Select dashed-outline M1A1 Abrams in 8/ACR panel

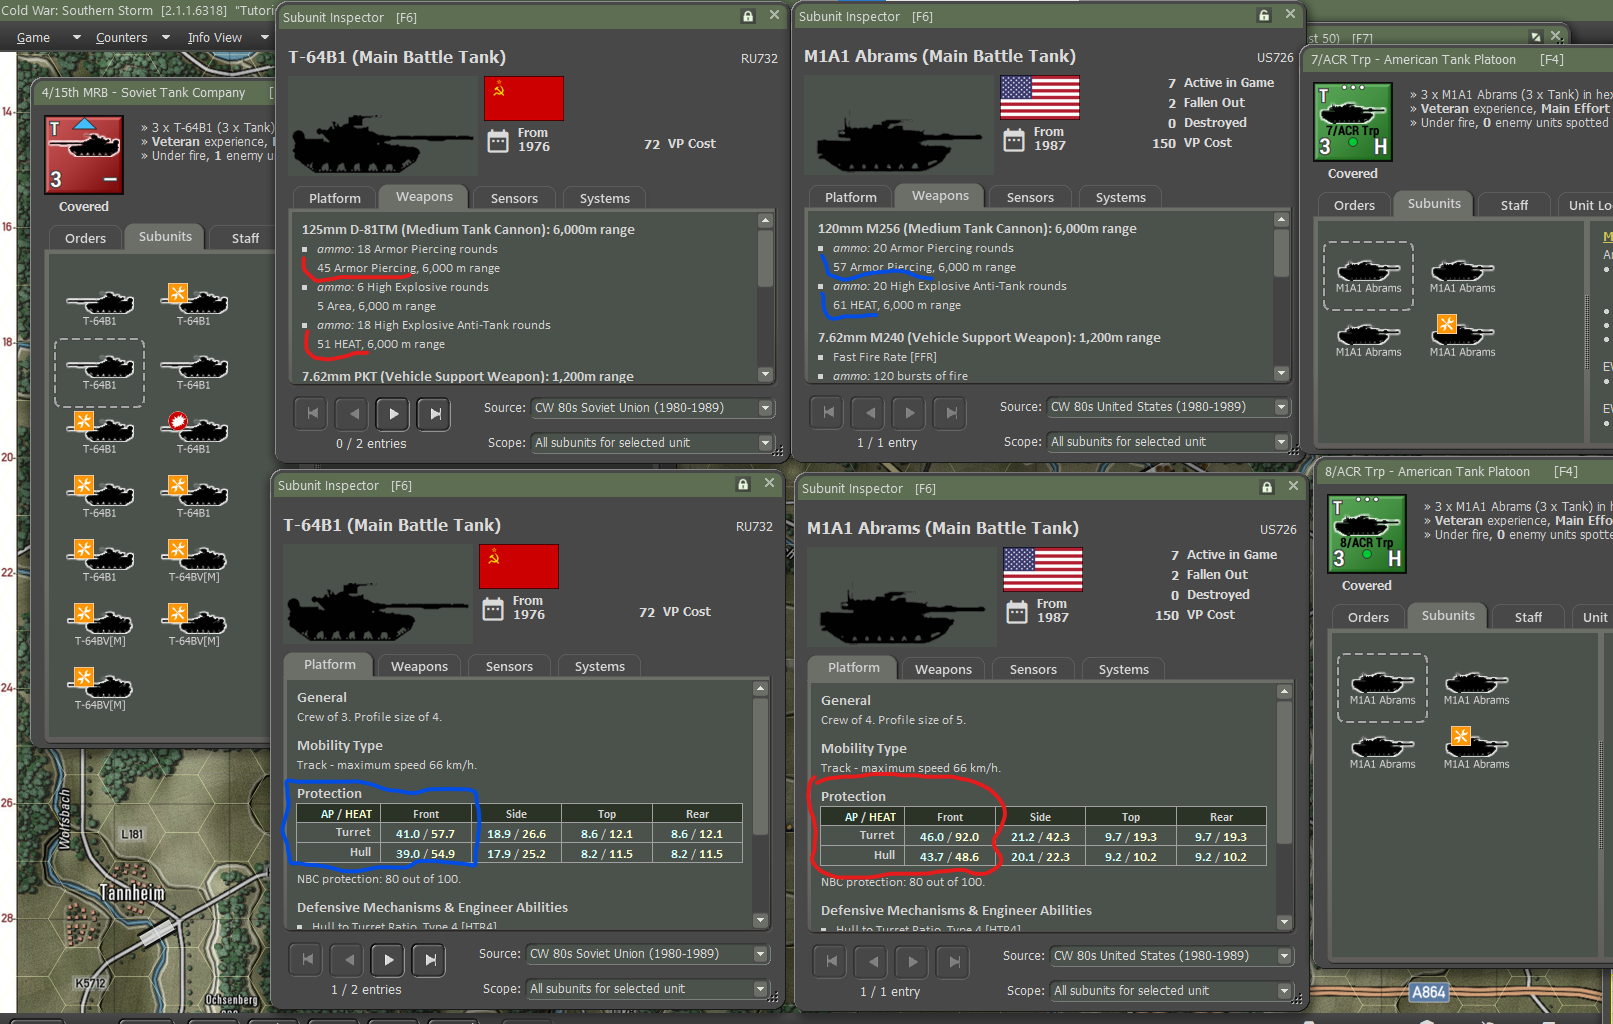tap(1383, 688)
